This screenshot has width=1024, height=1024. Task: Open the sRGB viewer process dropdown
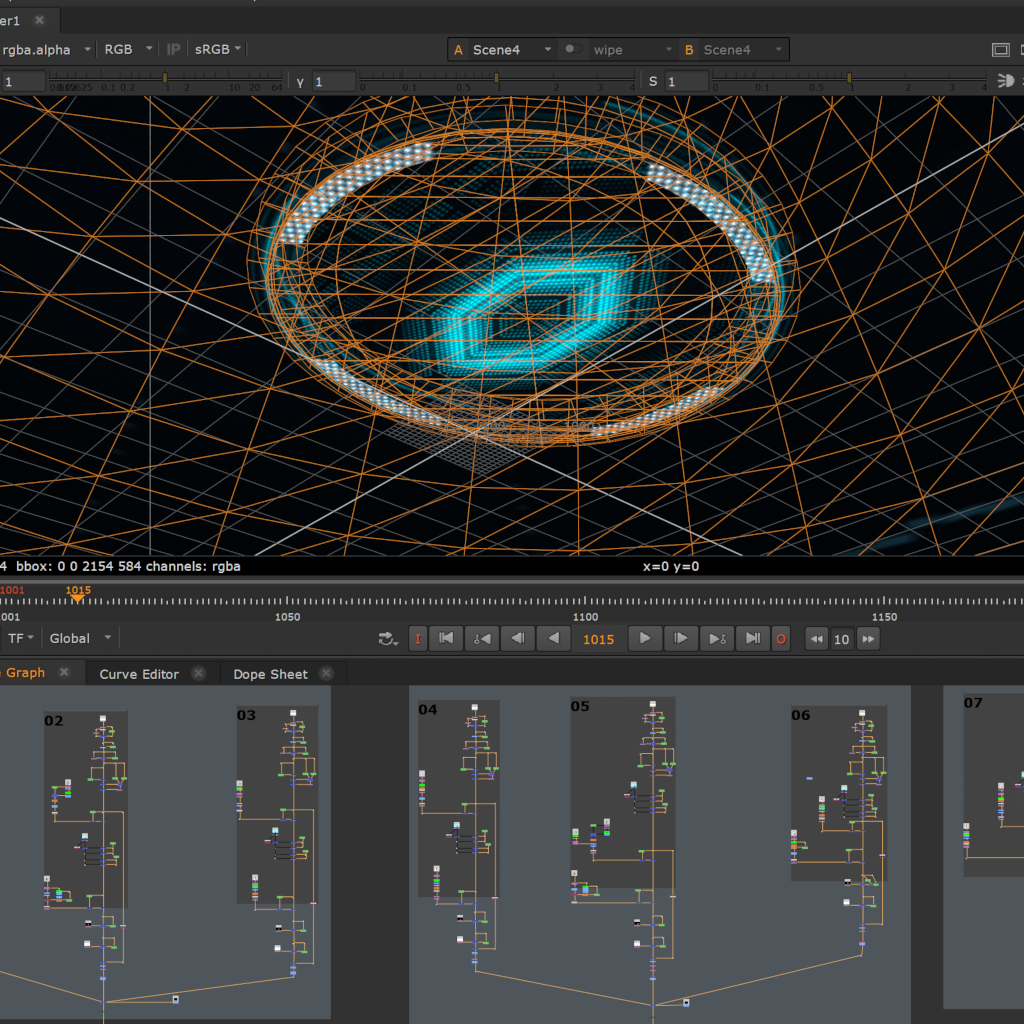click(217, 50)
